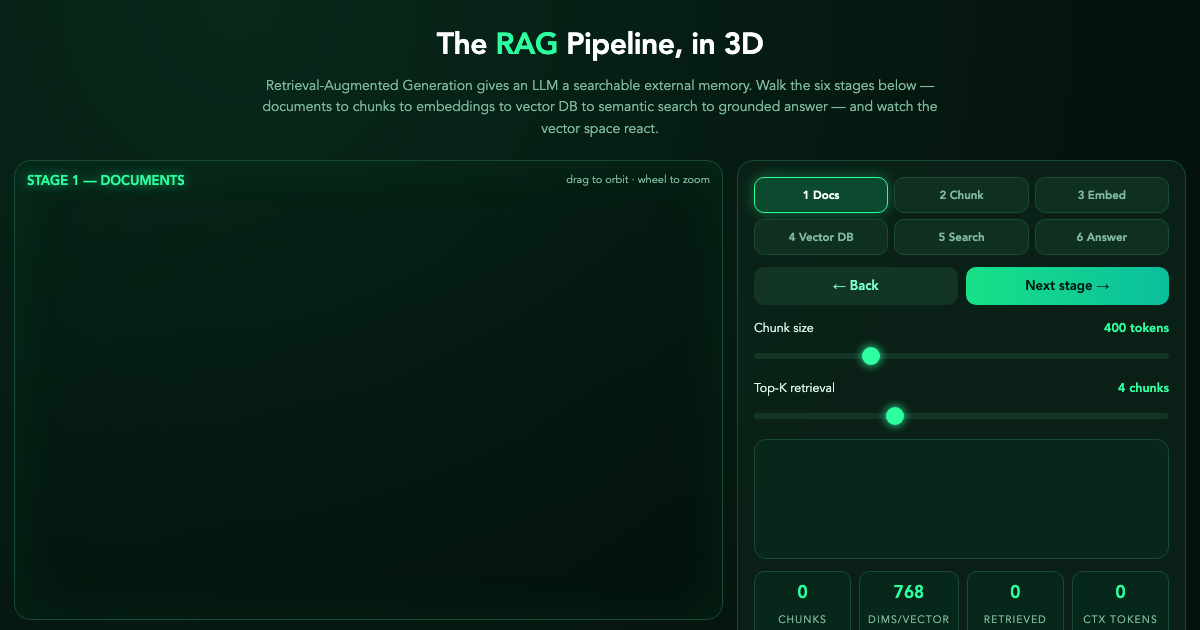Click the Chunk size label
The width and height of the screenshot is (1200, 630).
click(784, 328)
